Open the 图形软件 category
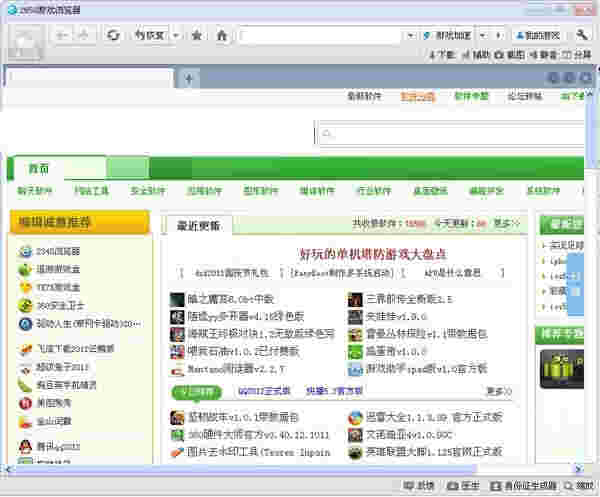The width and height of the screenshot is (600, 497). (261, 191)
